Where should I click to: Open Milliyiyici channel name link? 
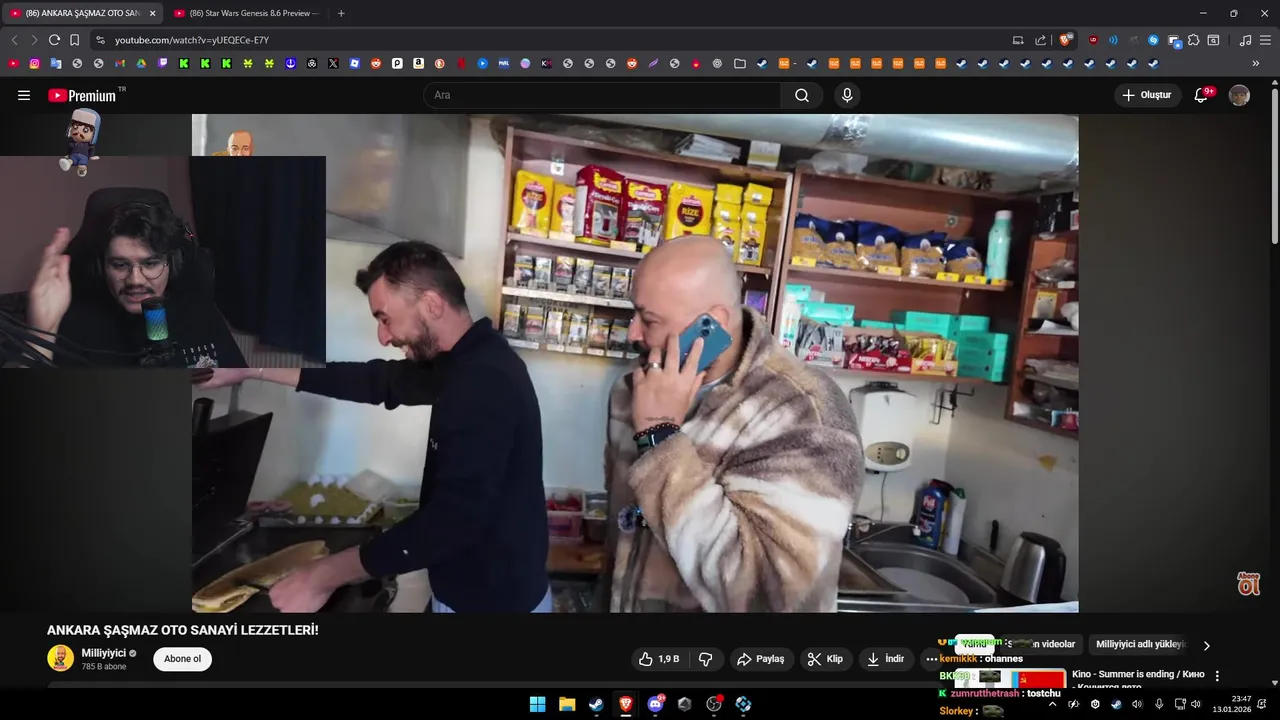pos(104,653)
